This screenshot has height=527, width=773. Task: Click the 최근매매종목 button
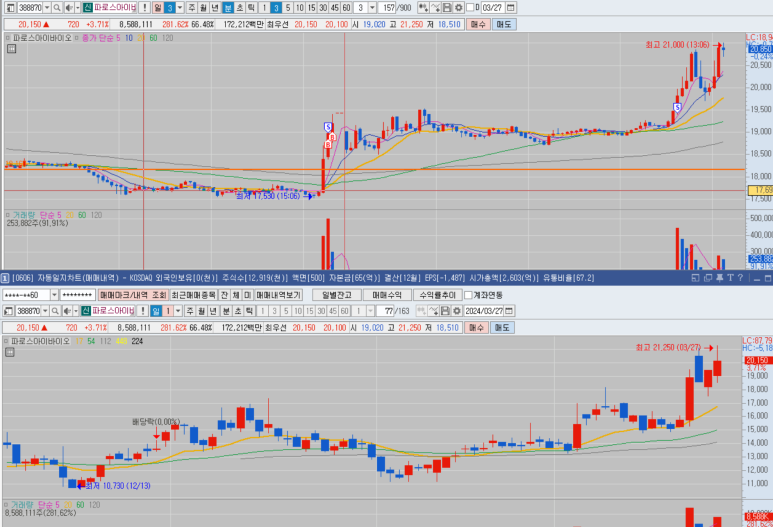[193, 295]
